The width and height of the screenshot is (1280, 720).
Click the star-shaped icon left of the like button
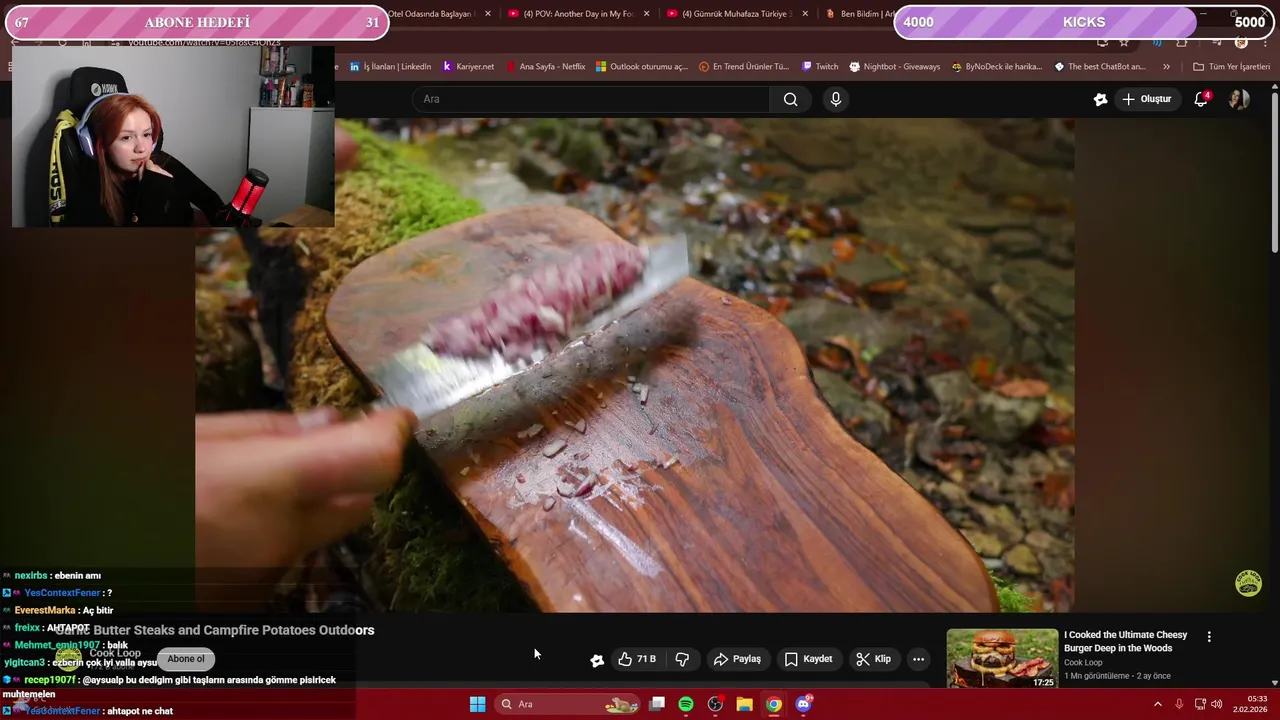pos(597,660)
